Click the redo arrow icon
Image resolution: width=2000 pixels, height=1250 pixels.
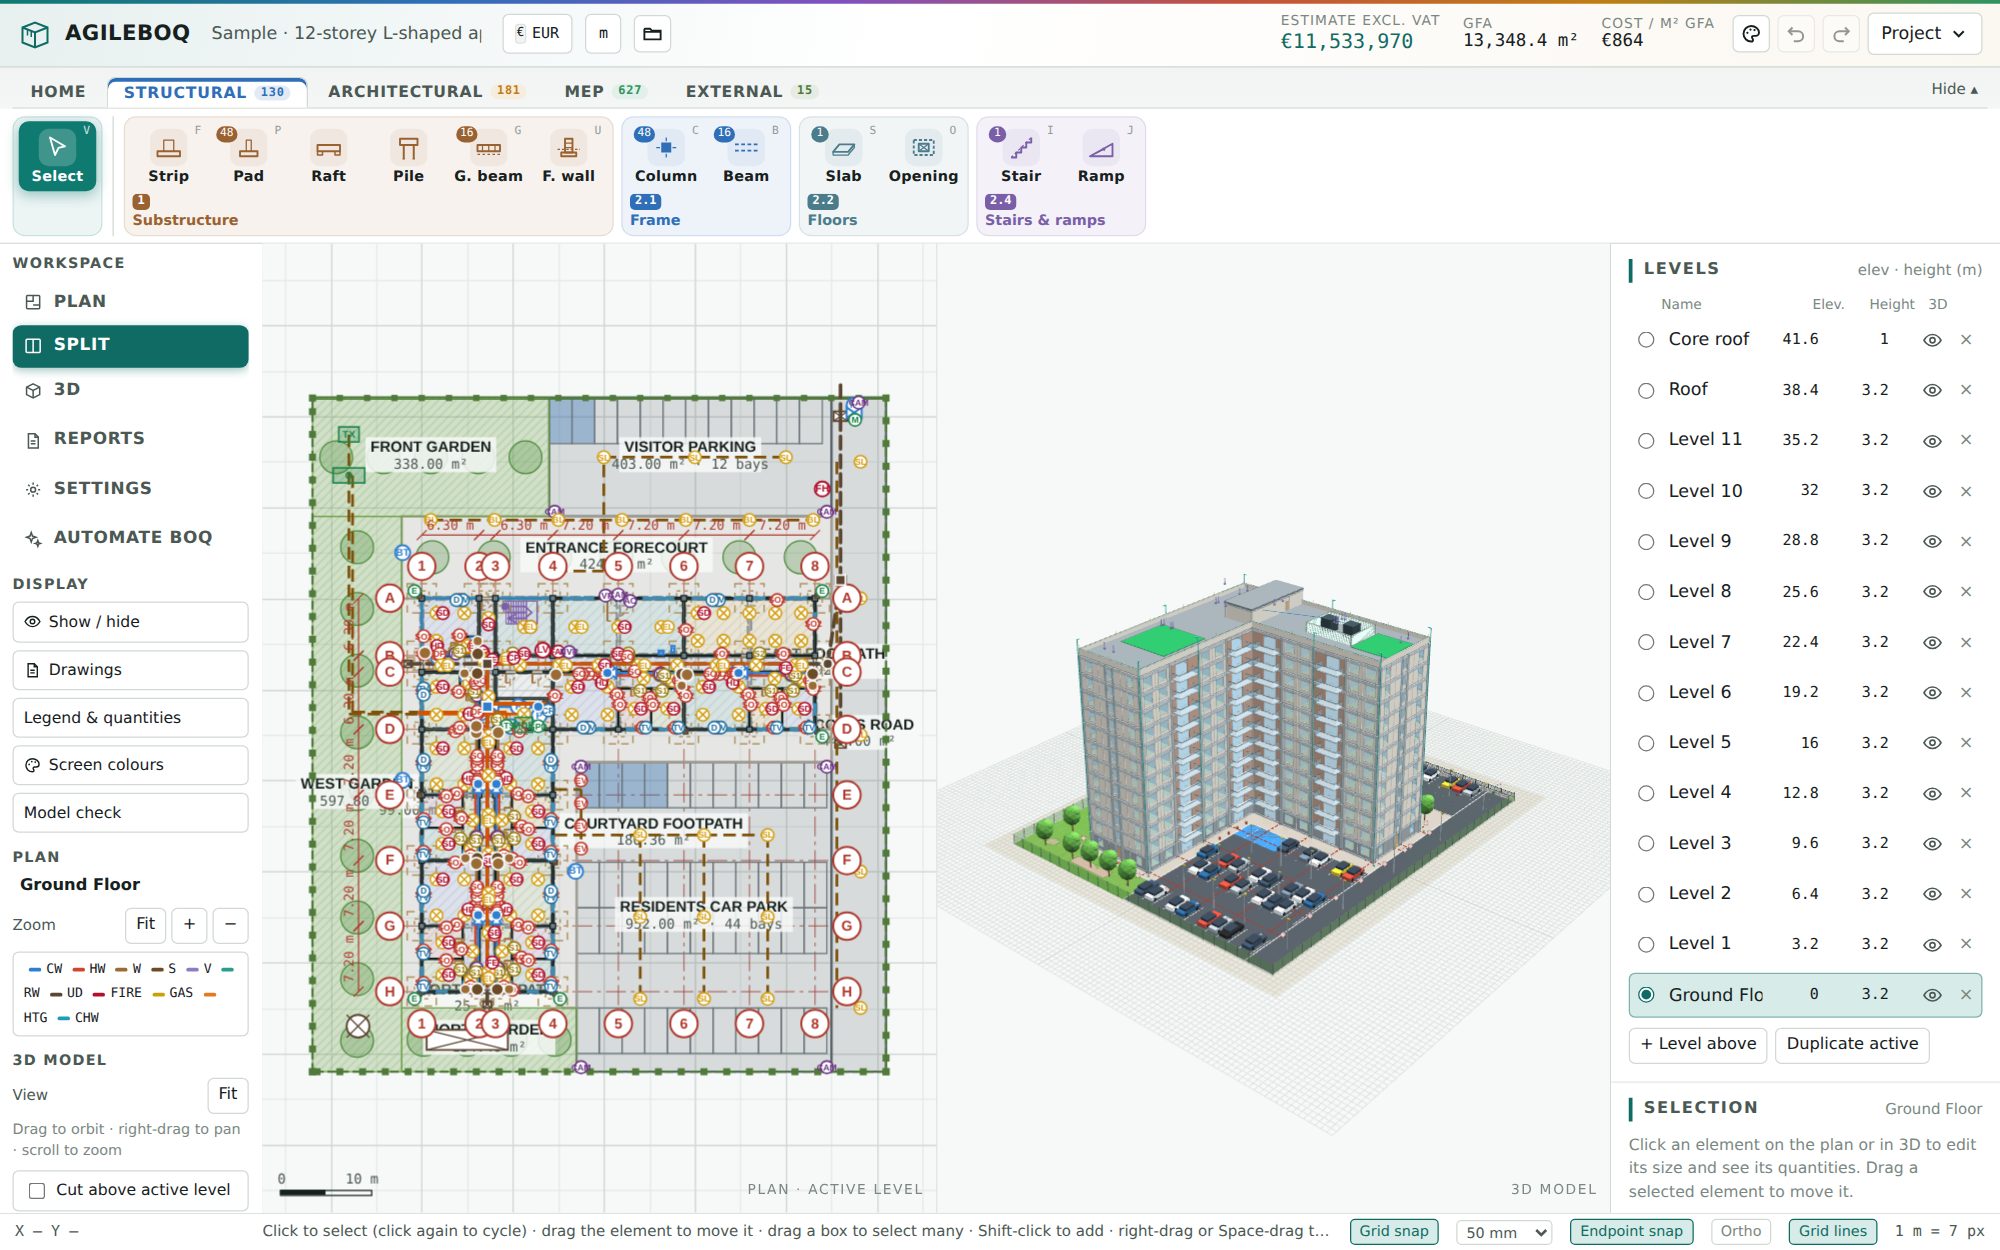pyautogui.click(x=1841, y=34)
